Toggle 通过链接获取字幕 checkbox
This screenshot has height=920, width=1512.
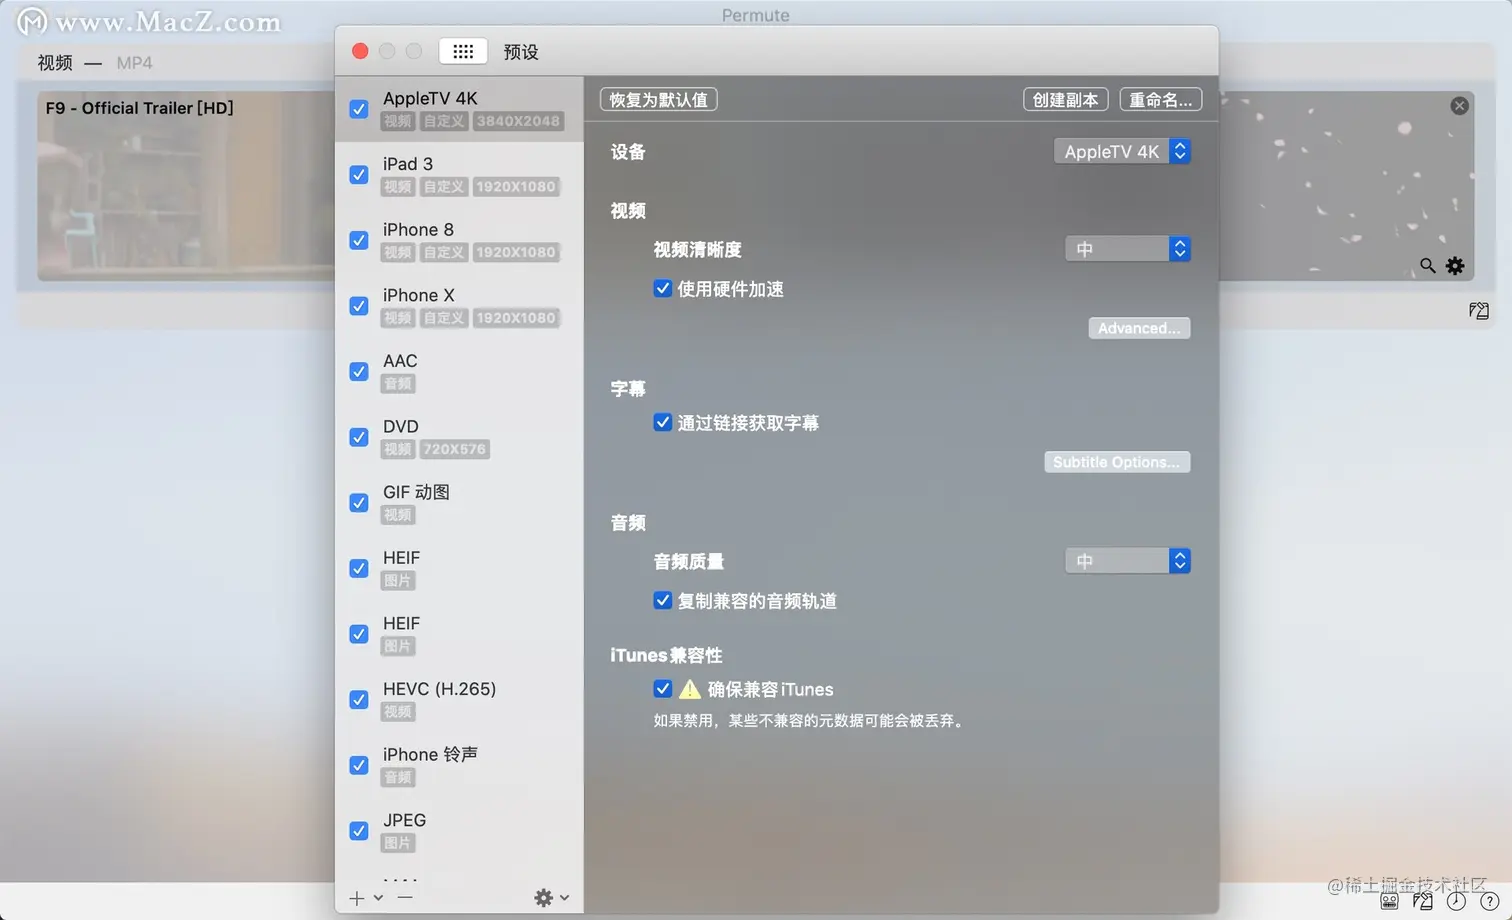coord(662,422)
